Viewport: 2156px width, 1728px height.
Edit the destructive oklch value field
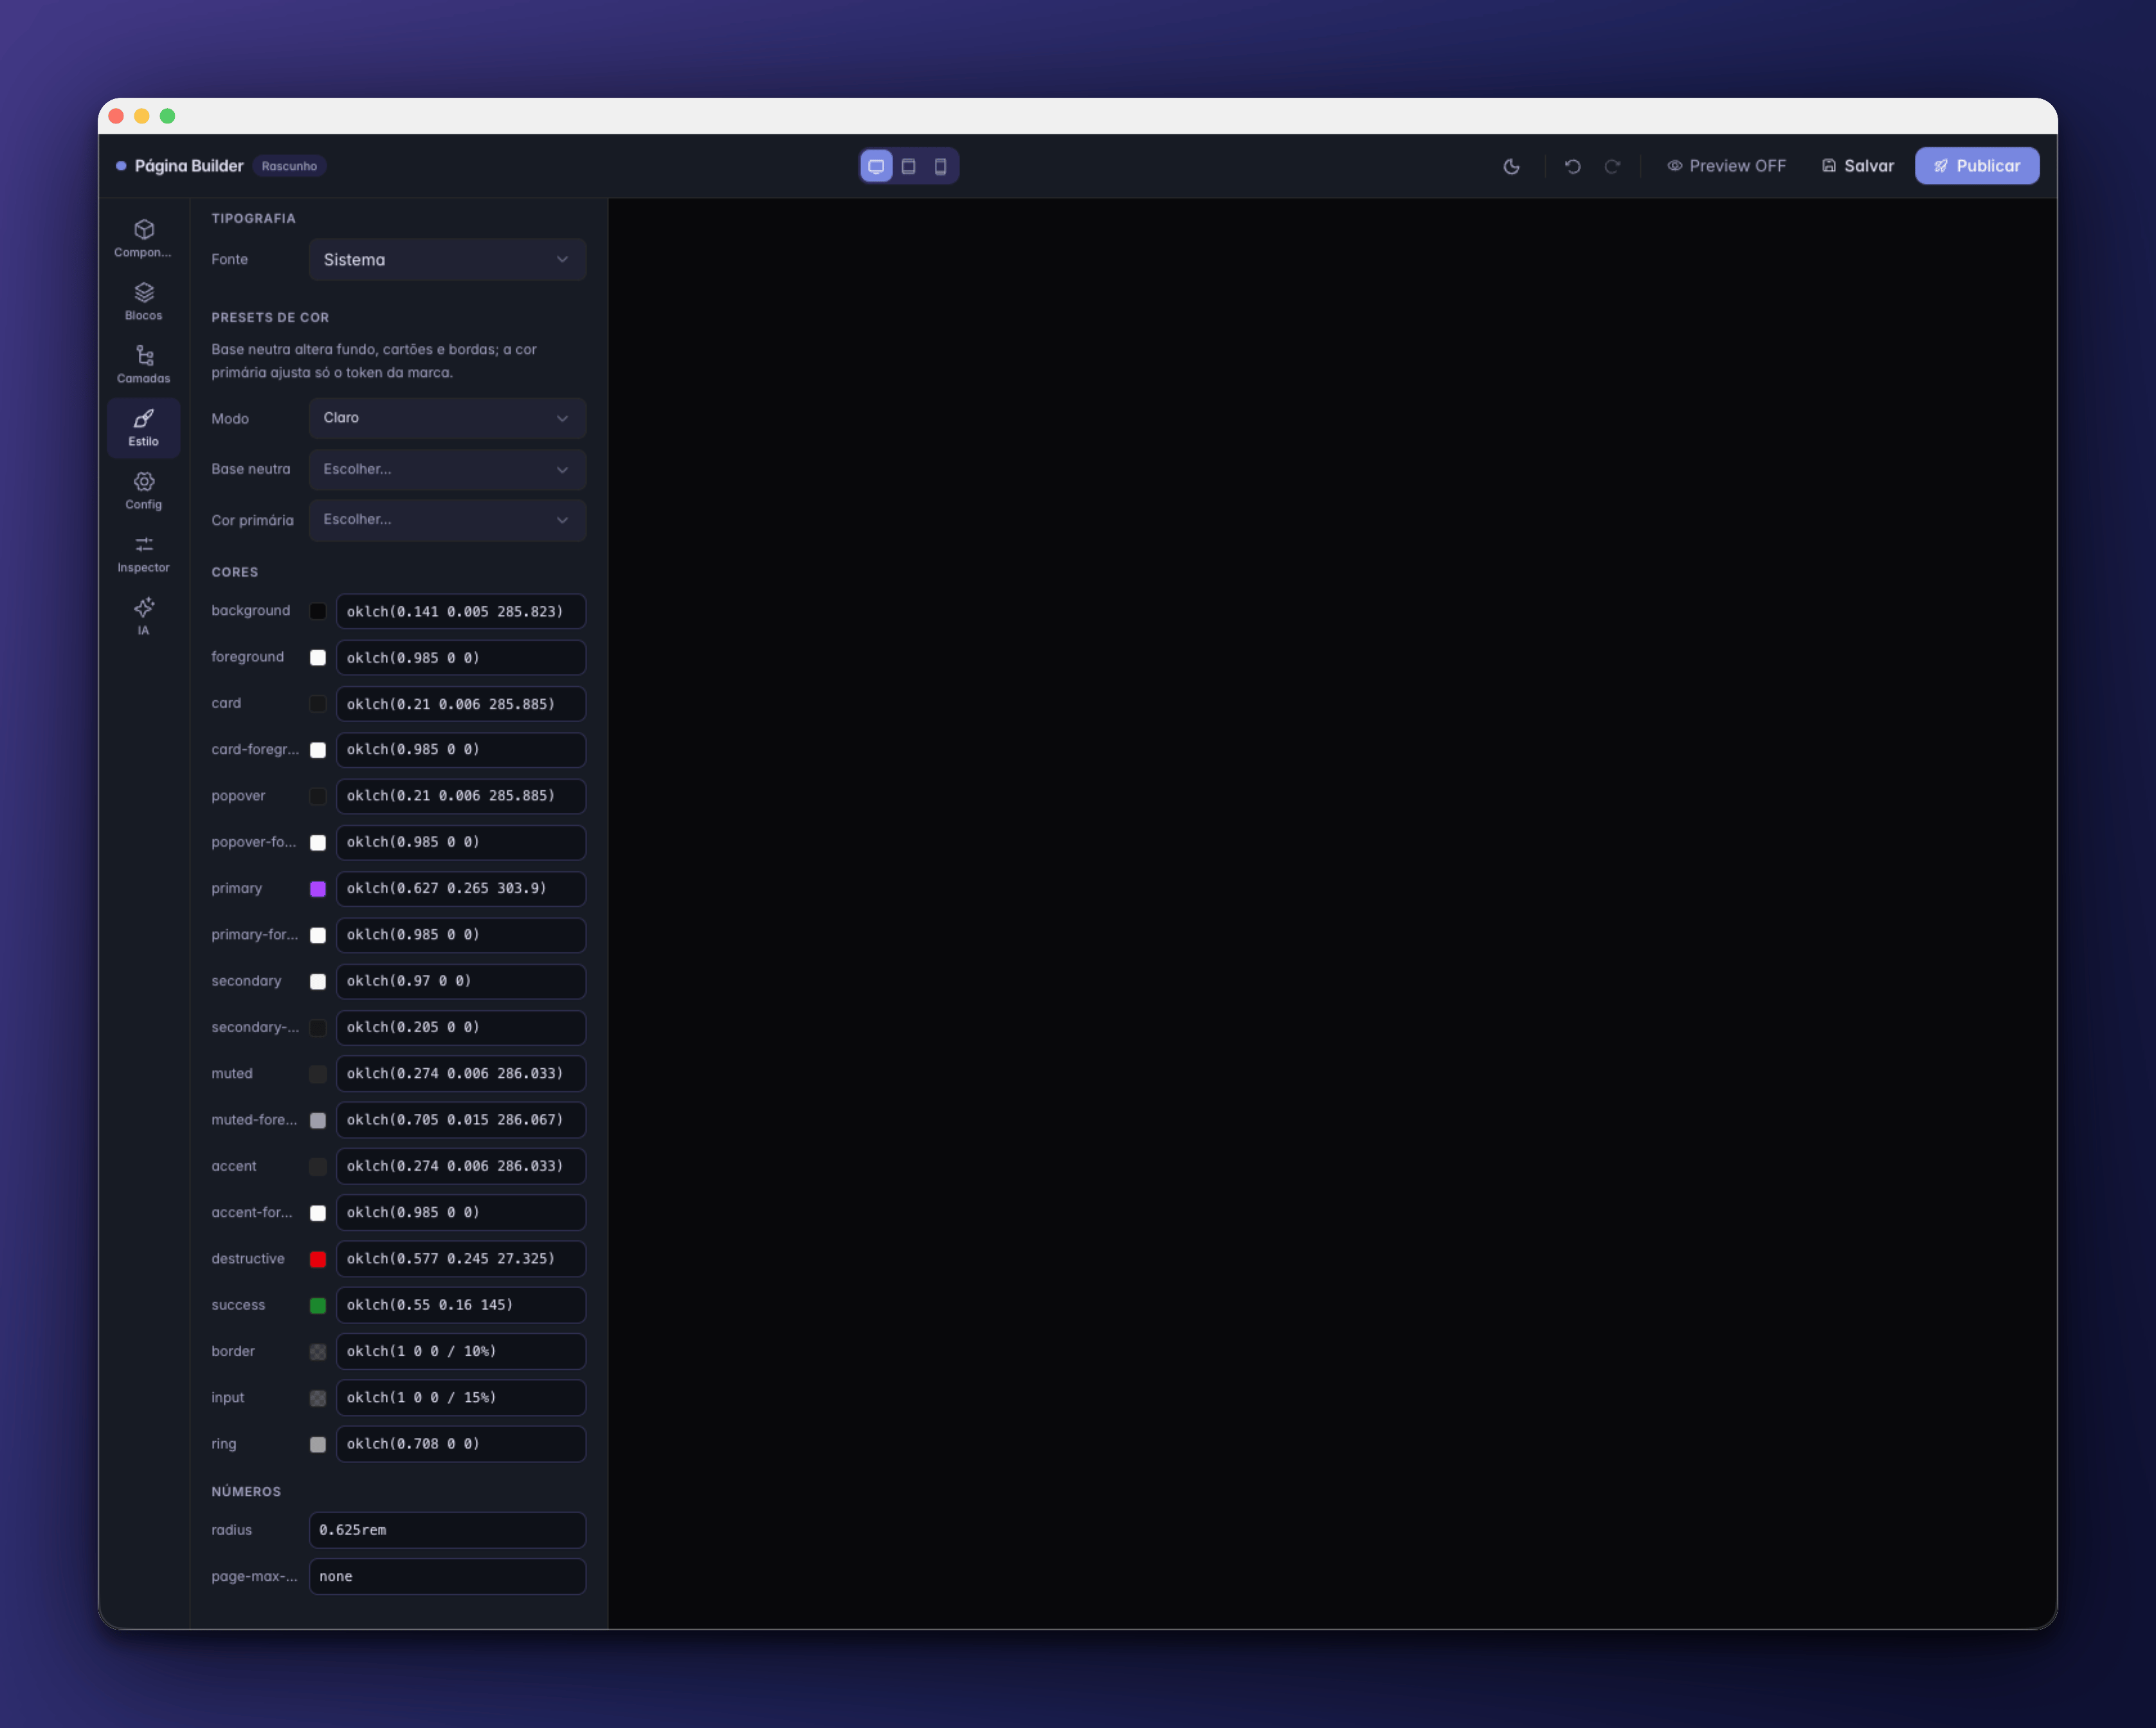(x=461, y=1259)
